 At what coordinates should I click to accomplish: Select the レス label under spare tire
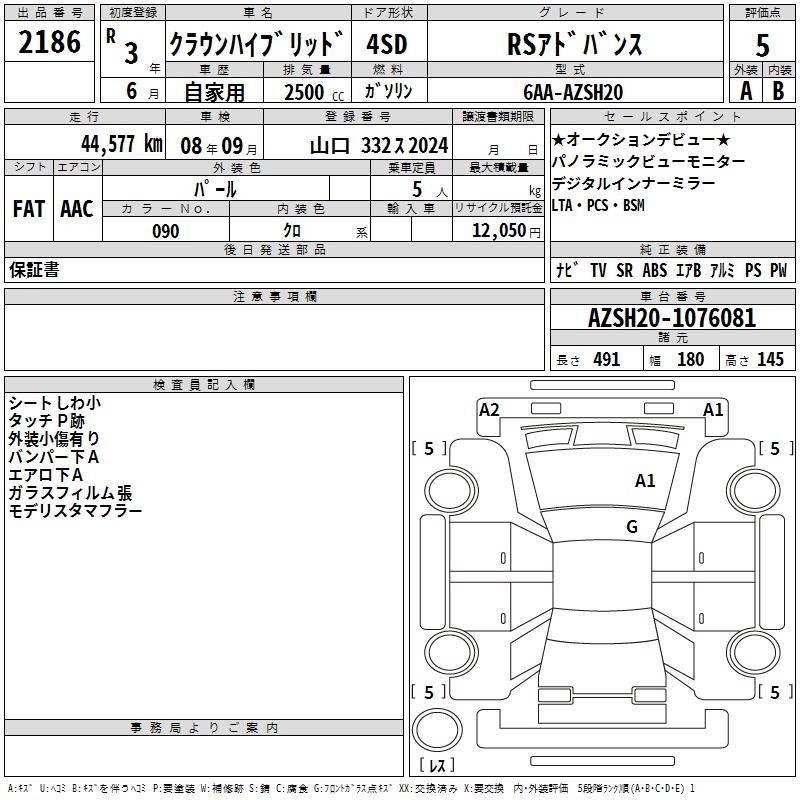[x=437, y=766]
